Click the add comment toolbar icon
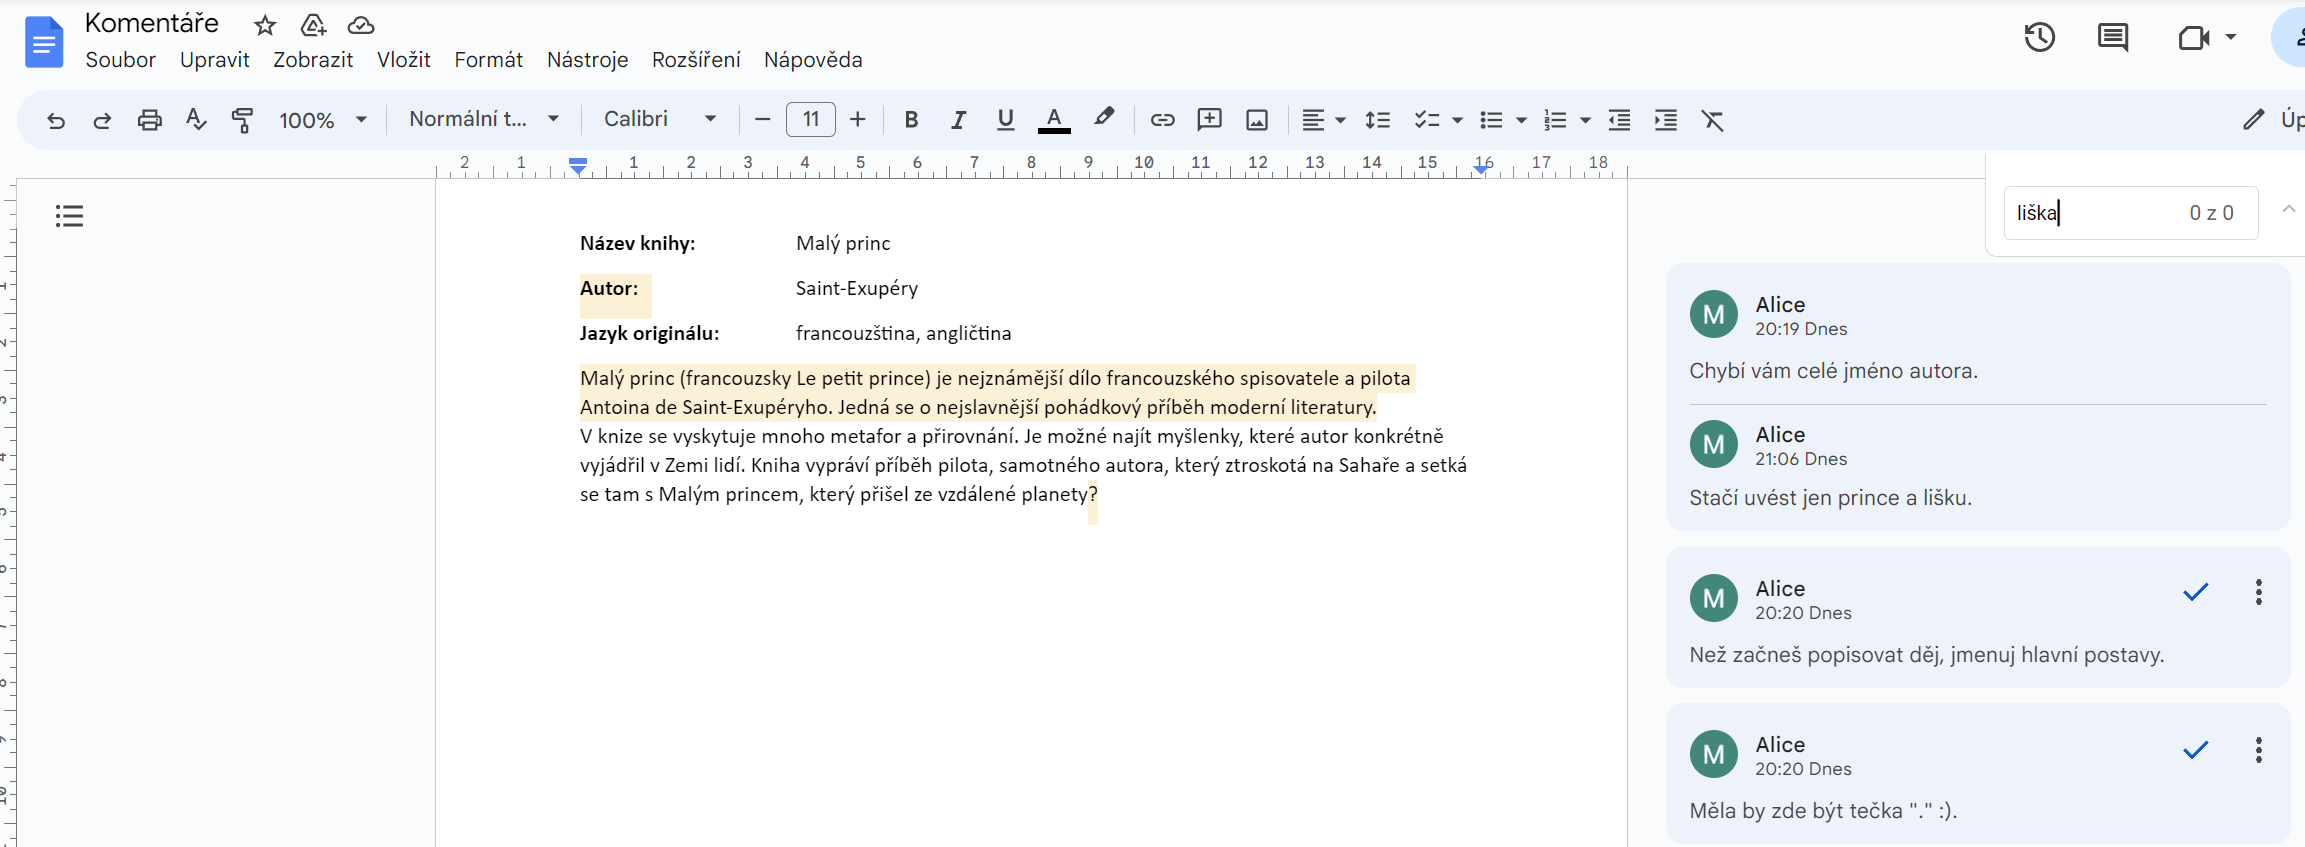This screenshot has width=2305, height=847. click(1209, 121)
